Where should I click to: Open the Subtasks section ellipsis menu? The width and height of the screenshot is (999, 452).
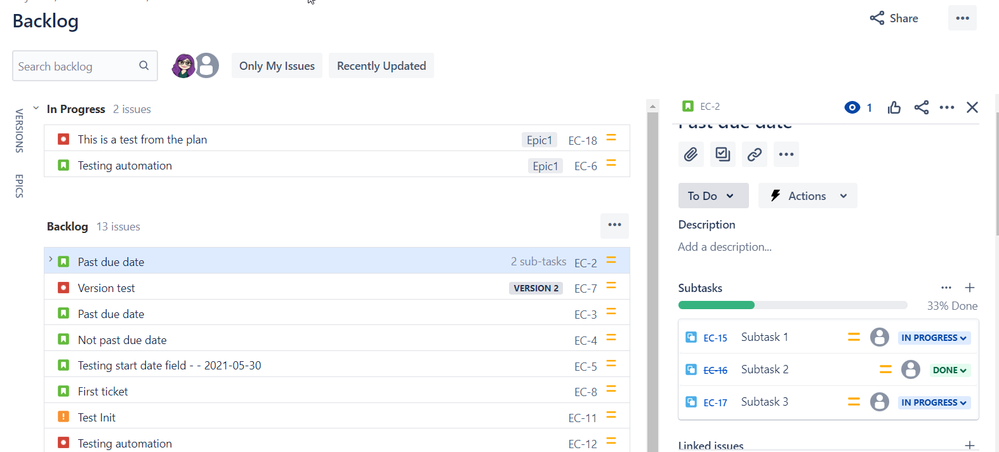(x=947, y=288)
